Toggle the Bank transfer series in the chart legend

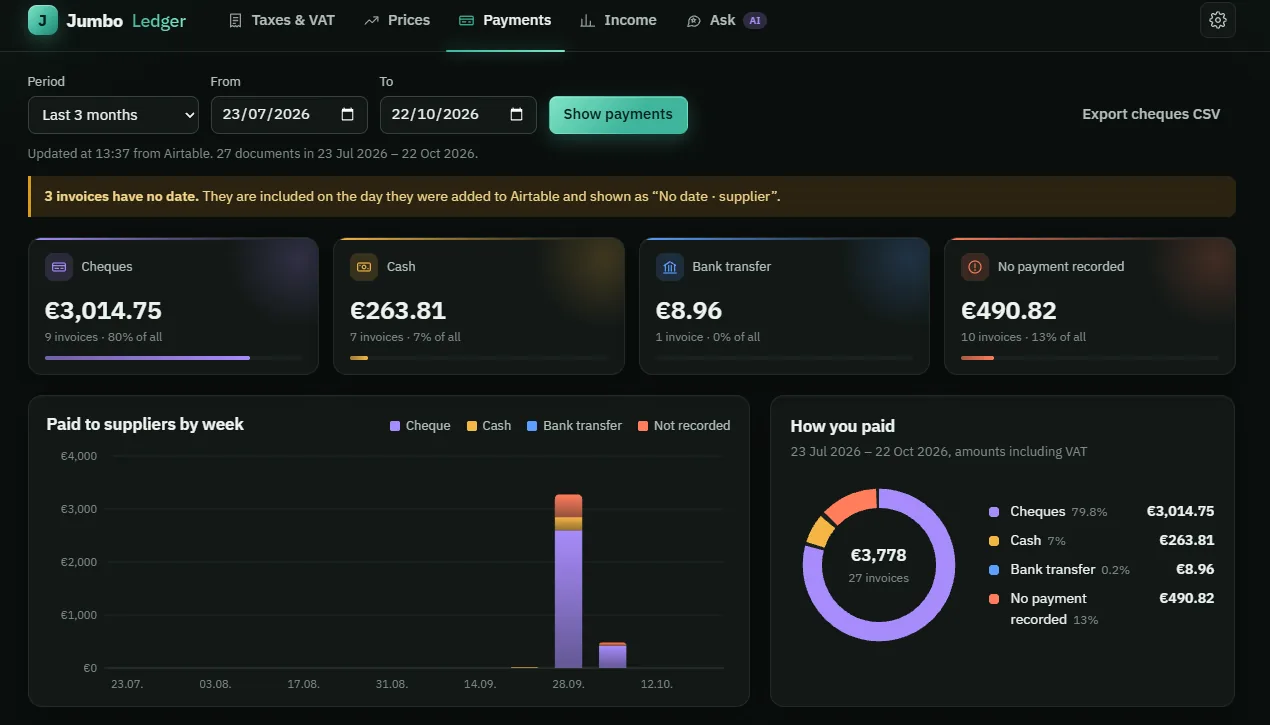(x=574, y=425)
